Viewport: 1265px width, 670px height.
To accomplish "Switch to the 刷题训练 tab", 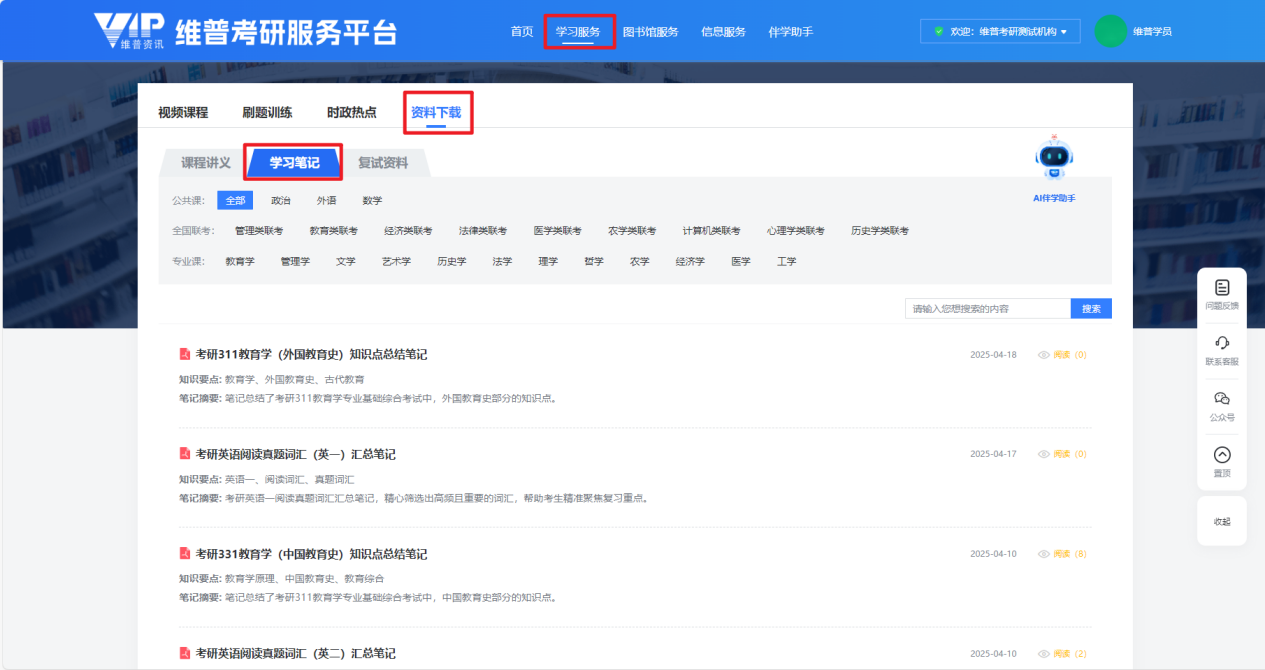I will 267,112.
